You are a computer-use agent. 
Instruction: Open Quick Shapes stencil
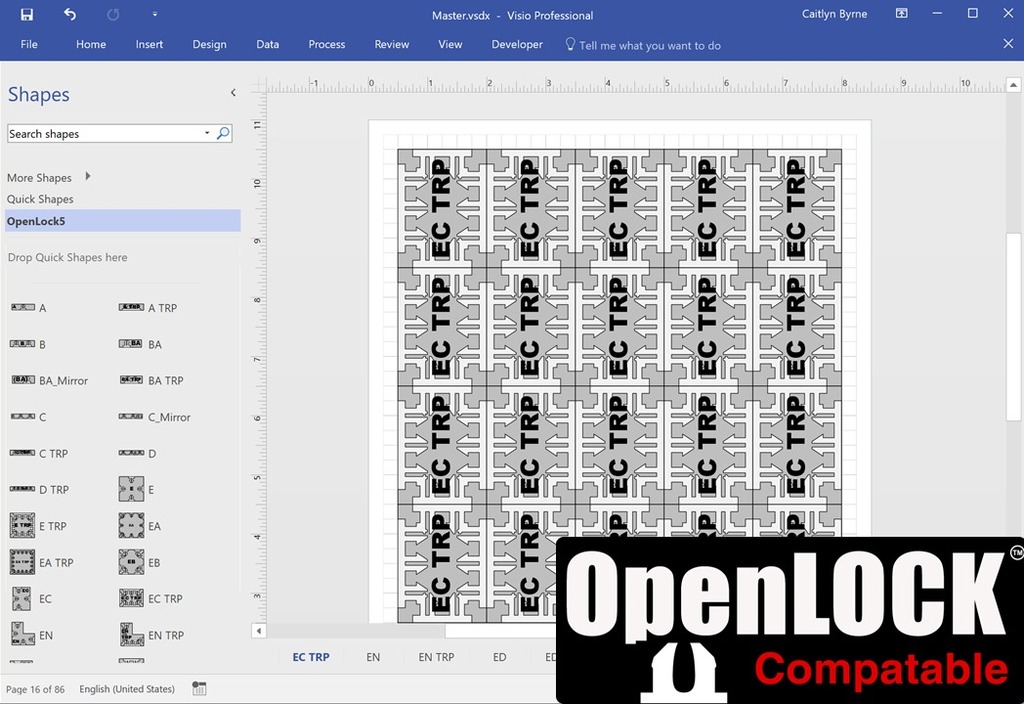[40, 199]
